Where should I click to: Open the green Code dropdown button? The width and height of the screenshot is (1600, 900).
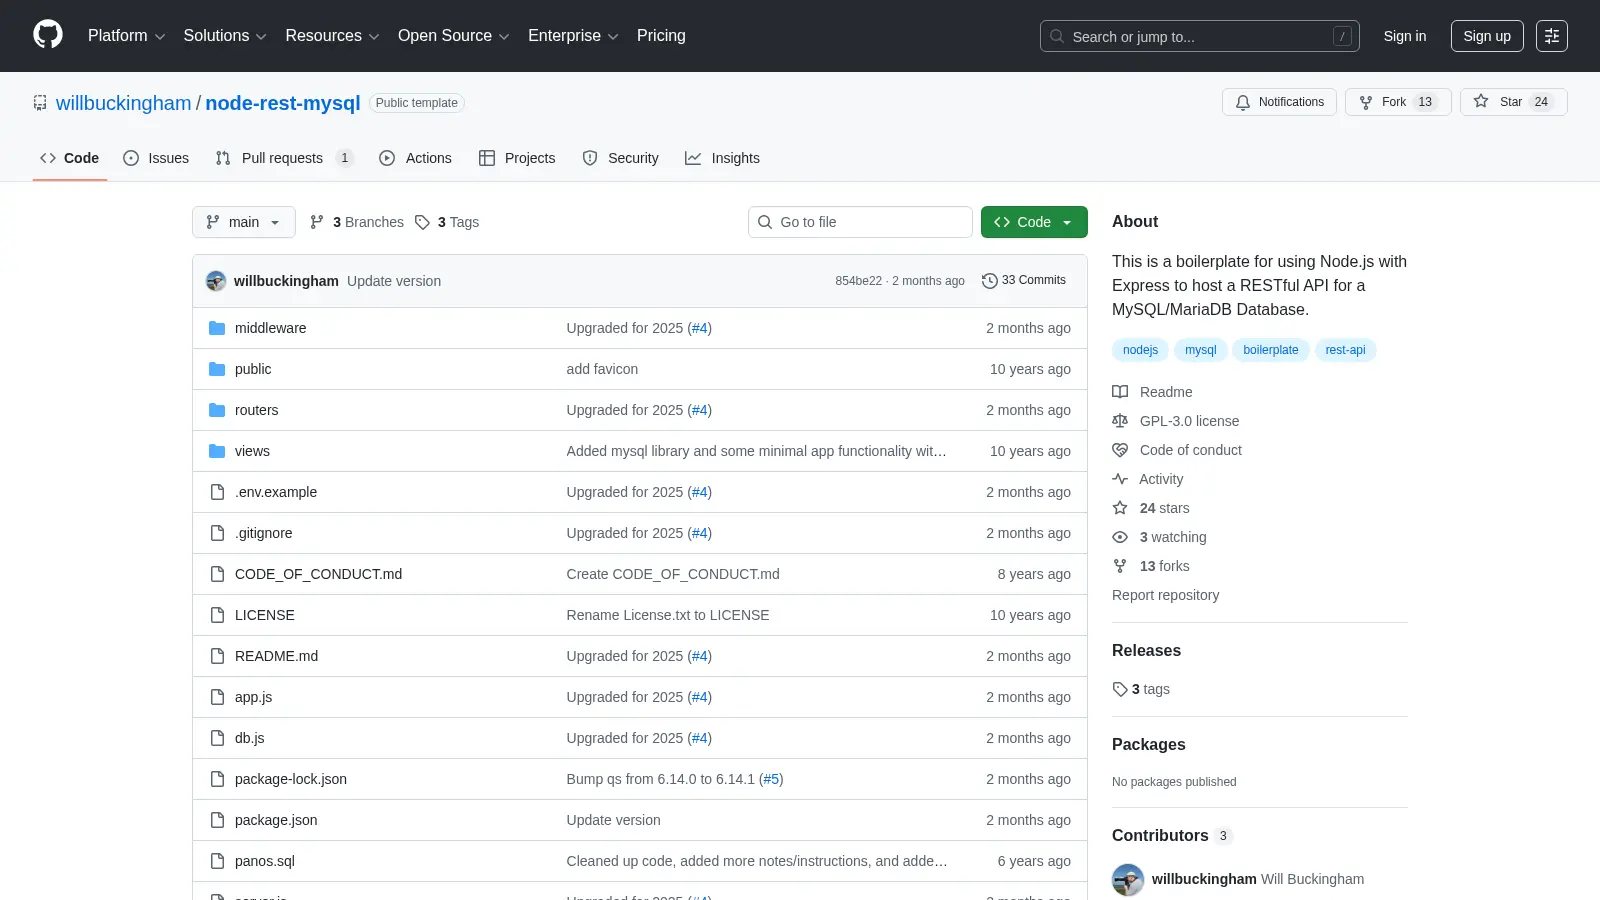pyautogui.click(x=1034, y=222)
